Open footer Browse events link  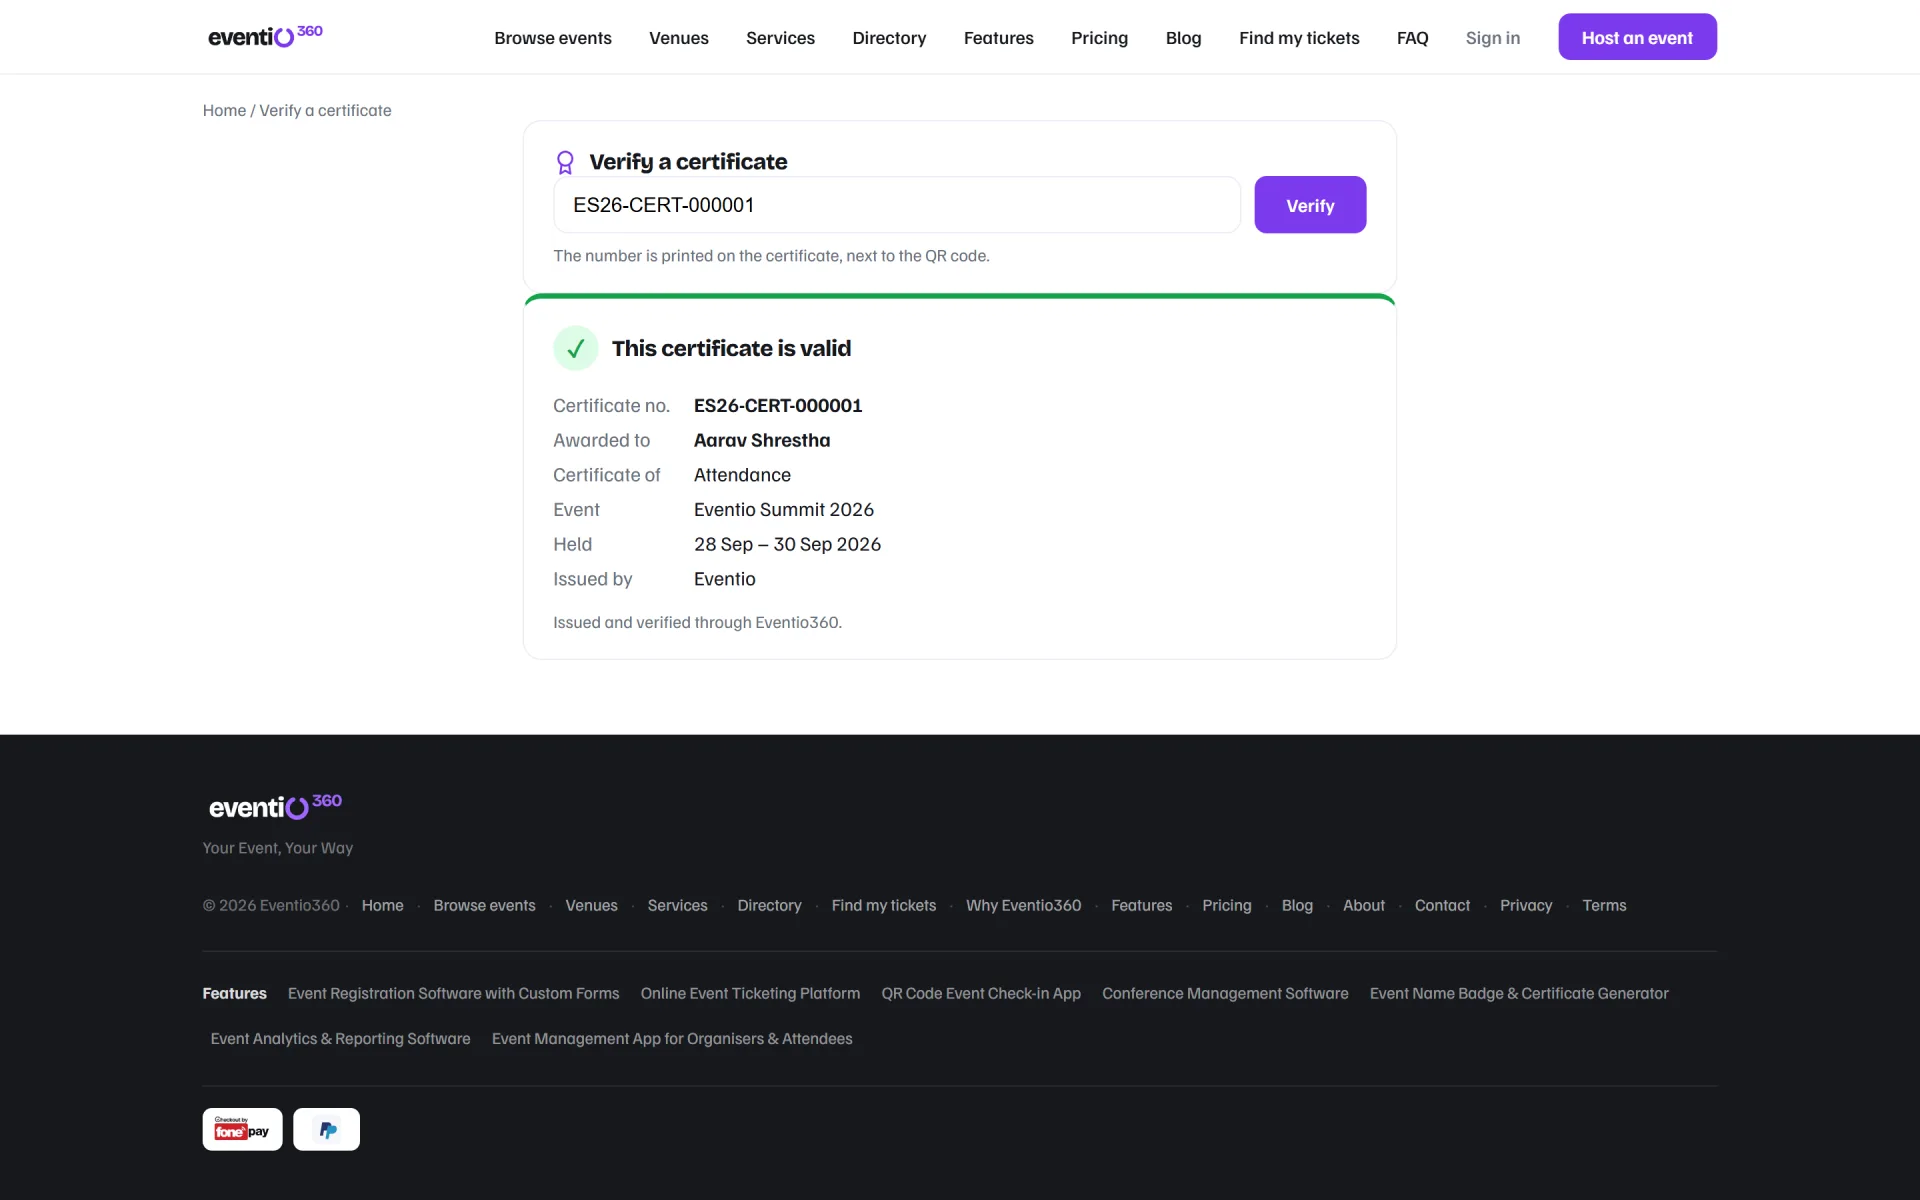484,905
